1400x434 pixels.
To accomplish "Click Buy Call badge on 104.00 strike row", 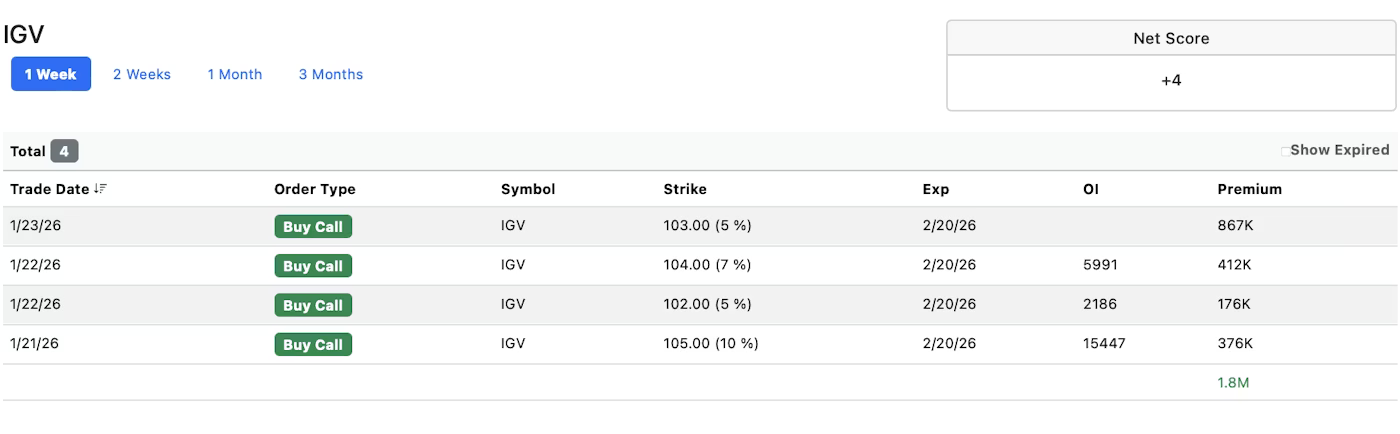I will (313, 266).
